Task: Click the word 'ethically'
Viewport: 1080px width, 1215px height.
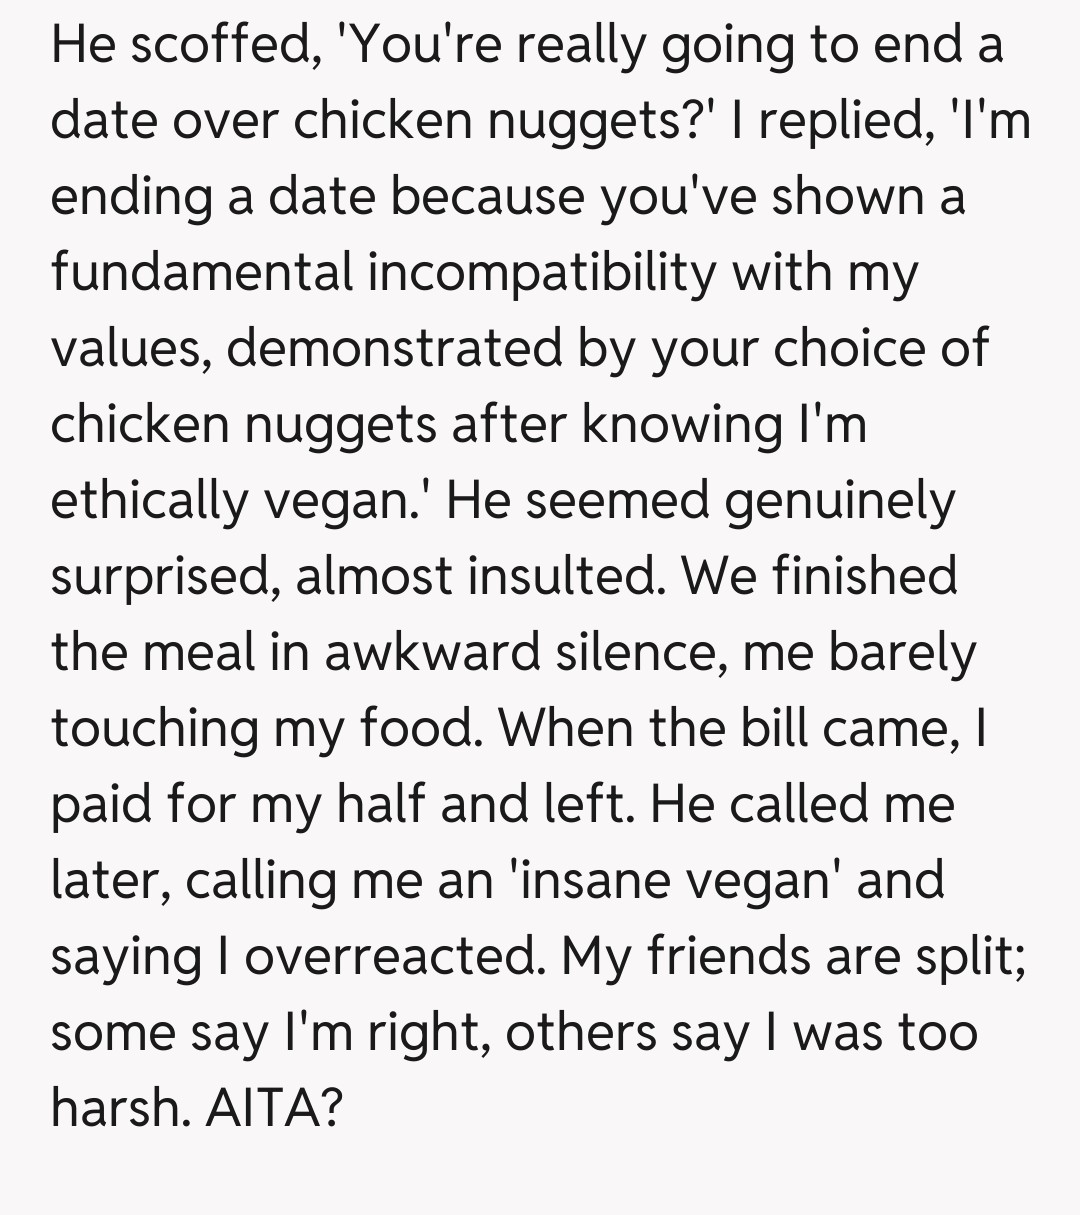Action: (150, 501)
